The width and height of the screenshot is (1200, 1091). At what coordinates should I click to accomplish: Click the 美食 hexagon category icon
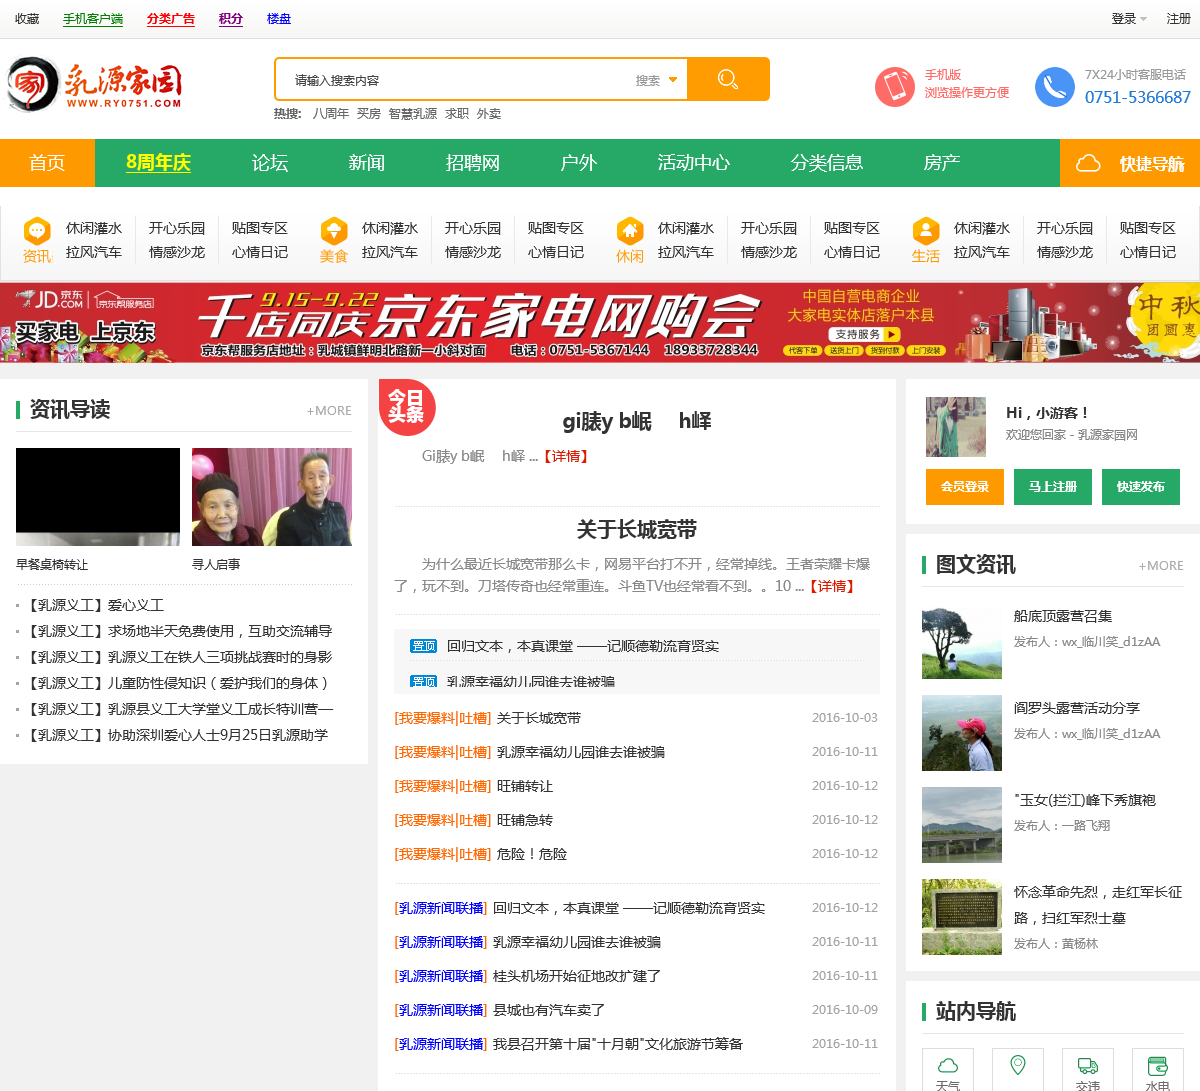click(x=333, y=231)
